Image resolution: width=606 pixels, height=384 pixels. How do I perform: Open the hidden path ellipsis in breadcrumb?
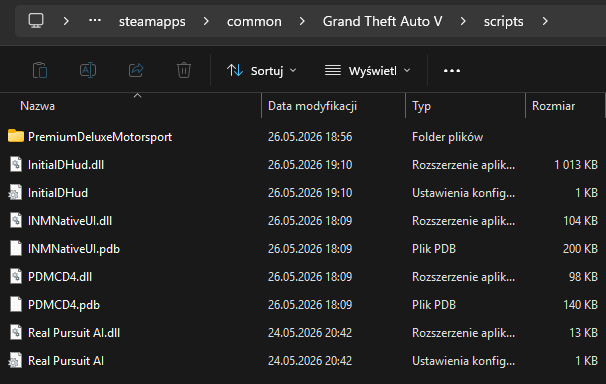click(x=95, y=20)
